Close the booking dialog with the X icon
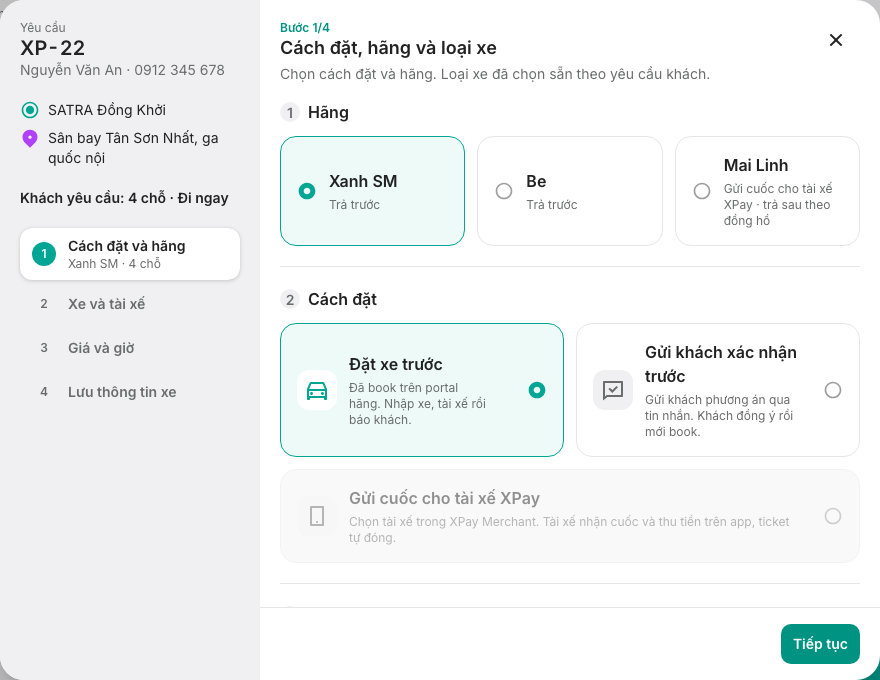The height and width of the screenshot is (680, 880). click(x=836, y=40)
